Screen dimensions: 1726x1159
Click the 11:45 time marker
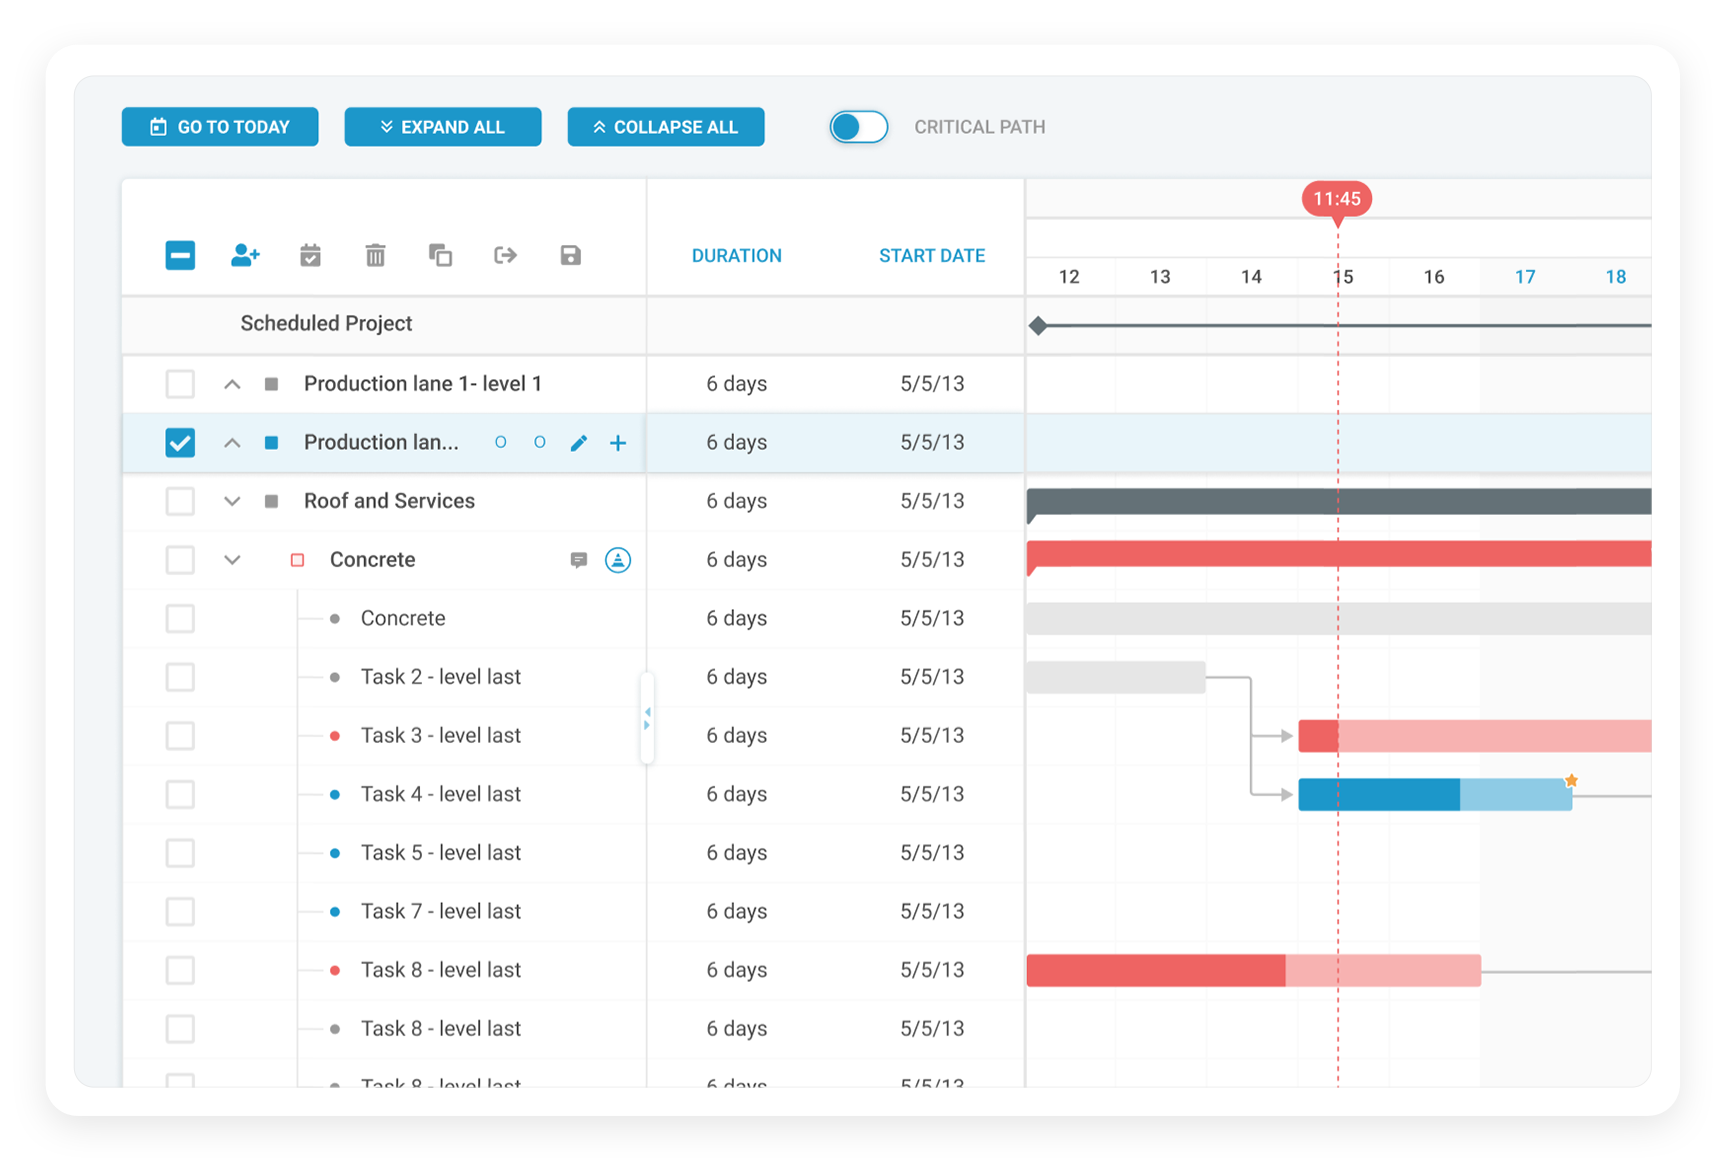pos(1337,198)
